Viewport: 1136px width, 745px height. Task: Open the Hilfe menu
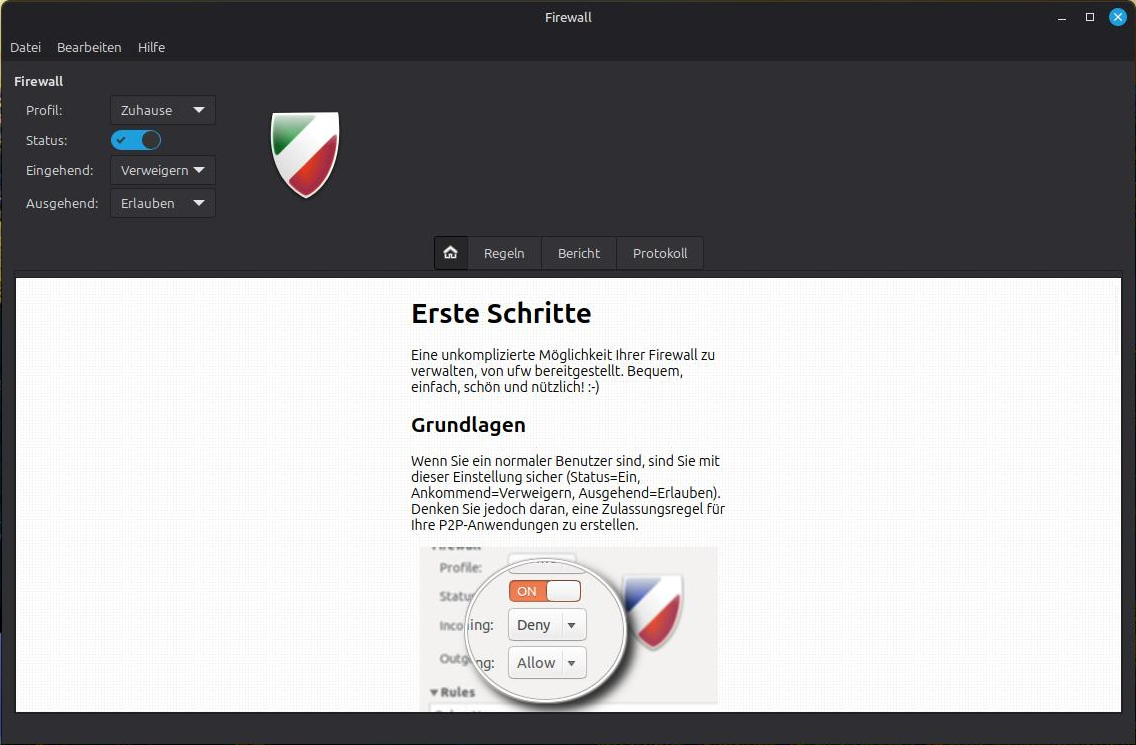151,47
